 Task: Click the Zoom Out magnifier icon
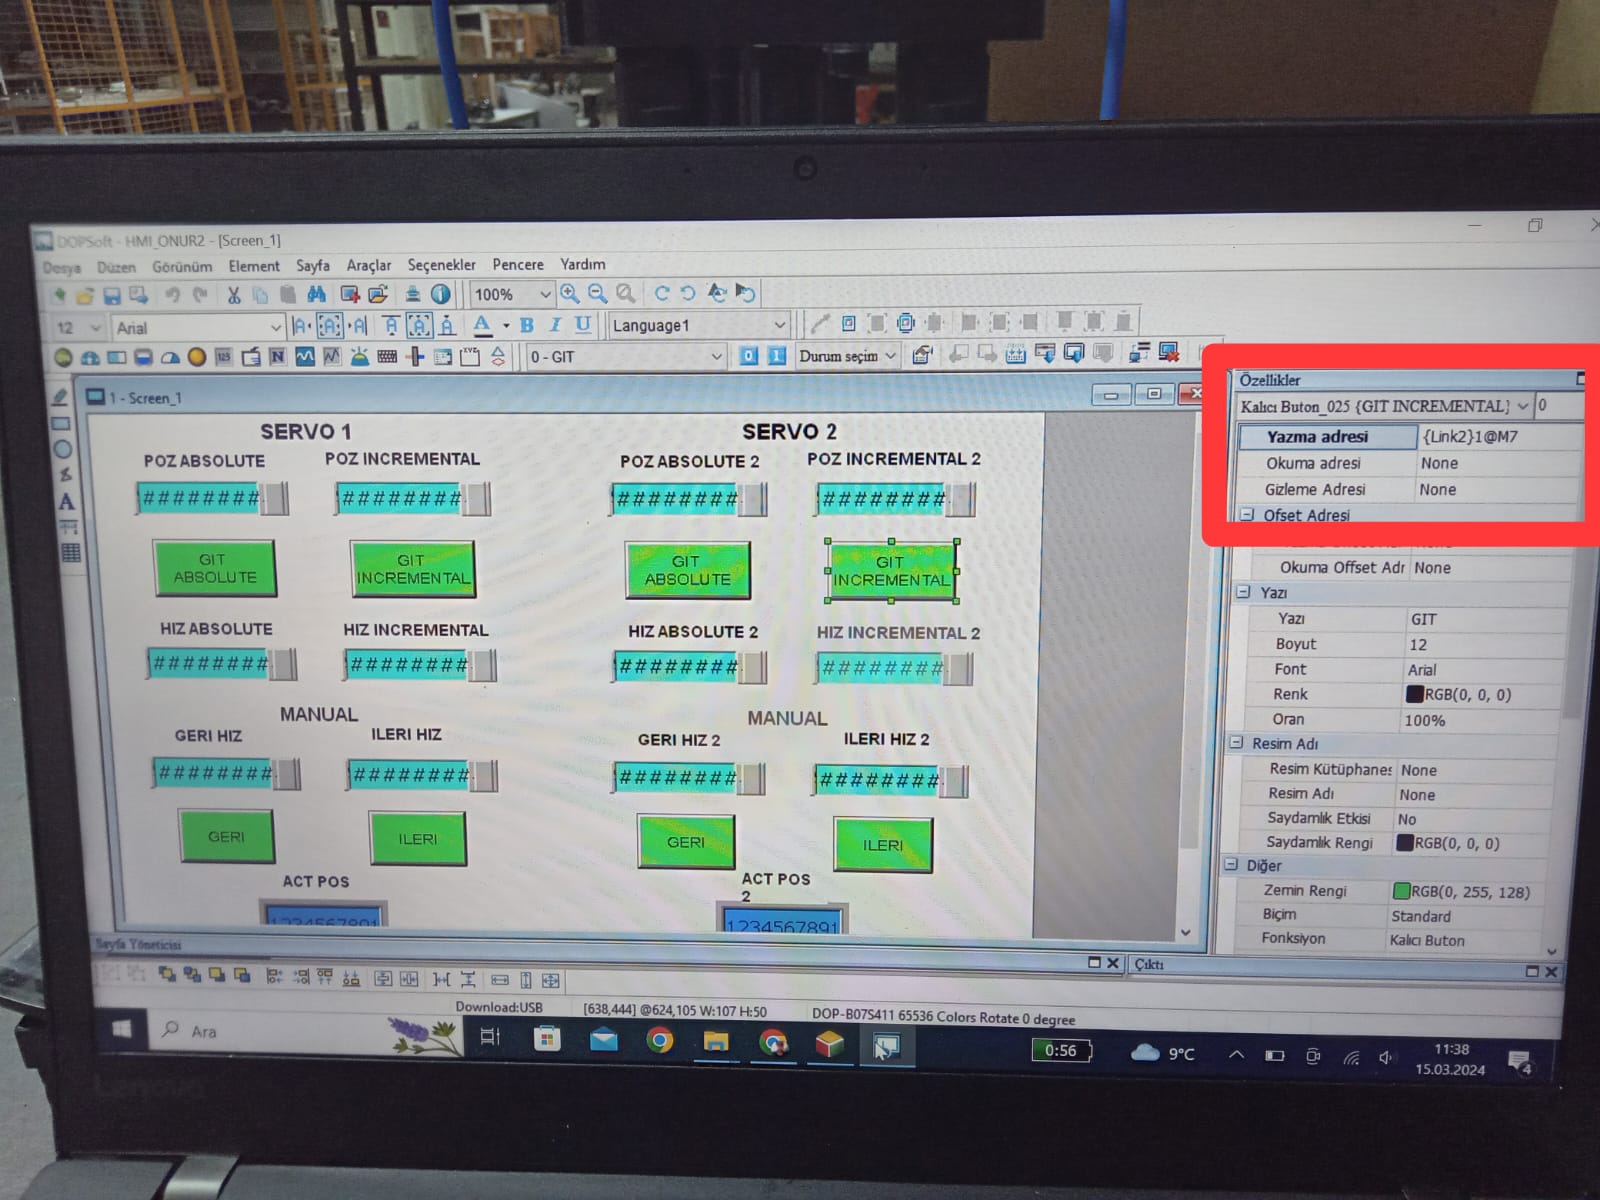597,293
